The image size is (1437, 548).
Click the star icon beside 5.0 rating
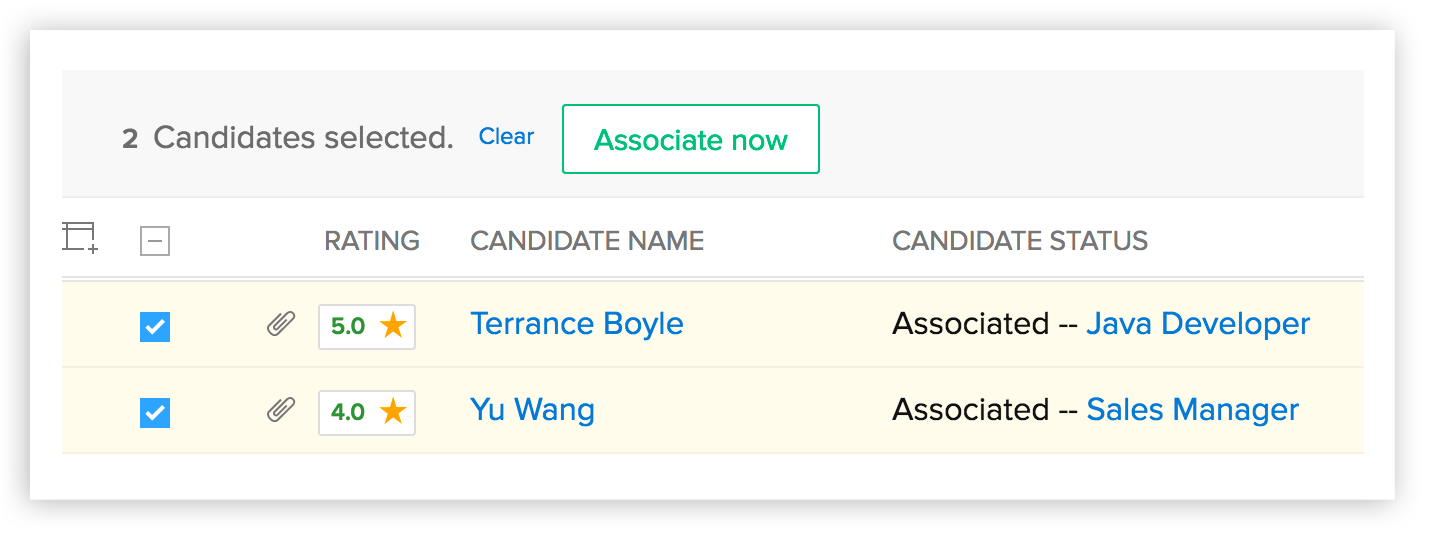pos(393,326)
